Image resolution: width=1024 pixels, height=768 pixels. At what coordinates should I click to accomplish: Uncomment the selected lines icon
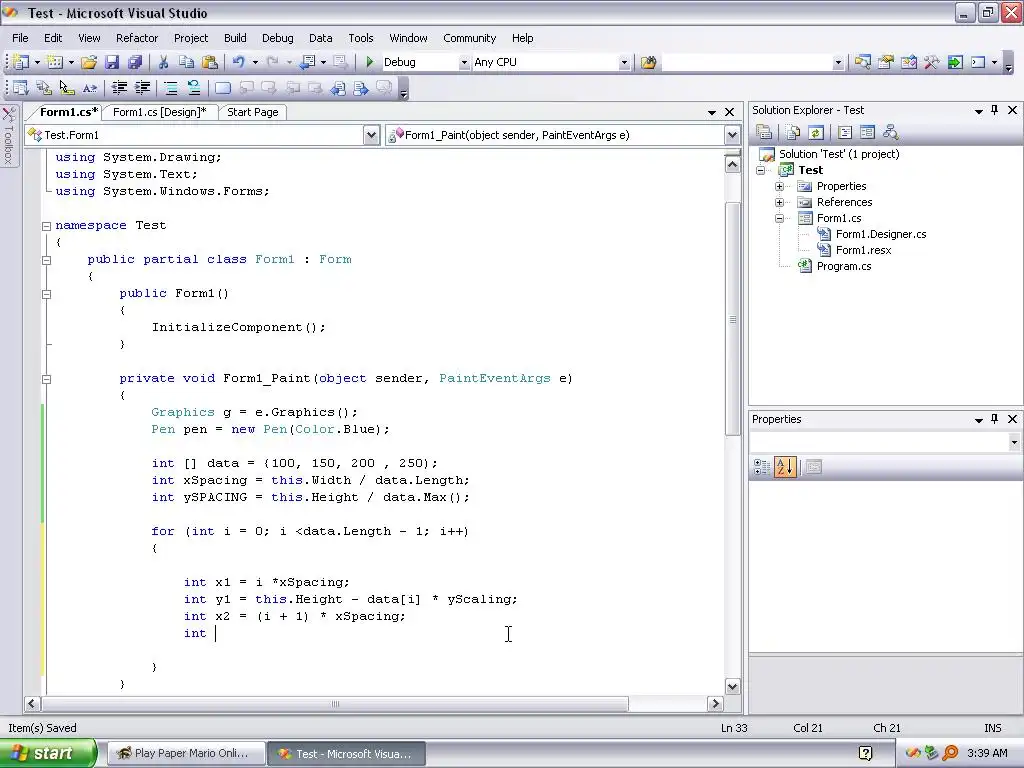coord(194,88)
